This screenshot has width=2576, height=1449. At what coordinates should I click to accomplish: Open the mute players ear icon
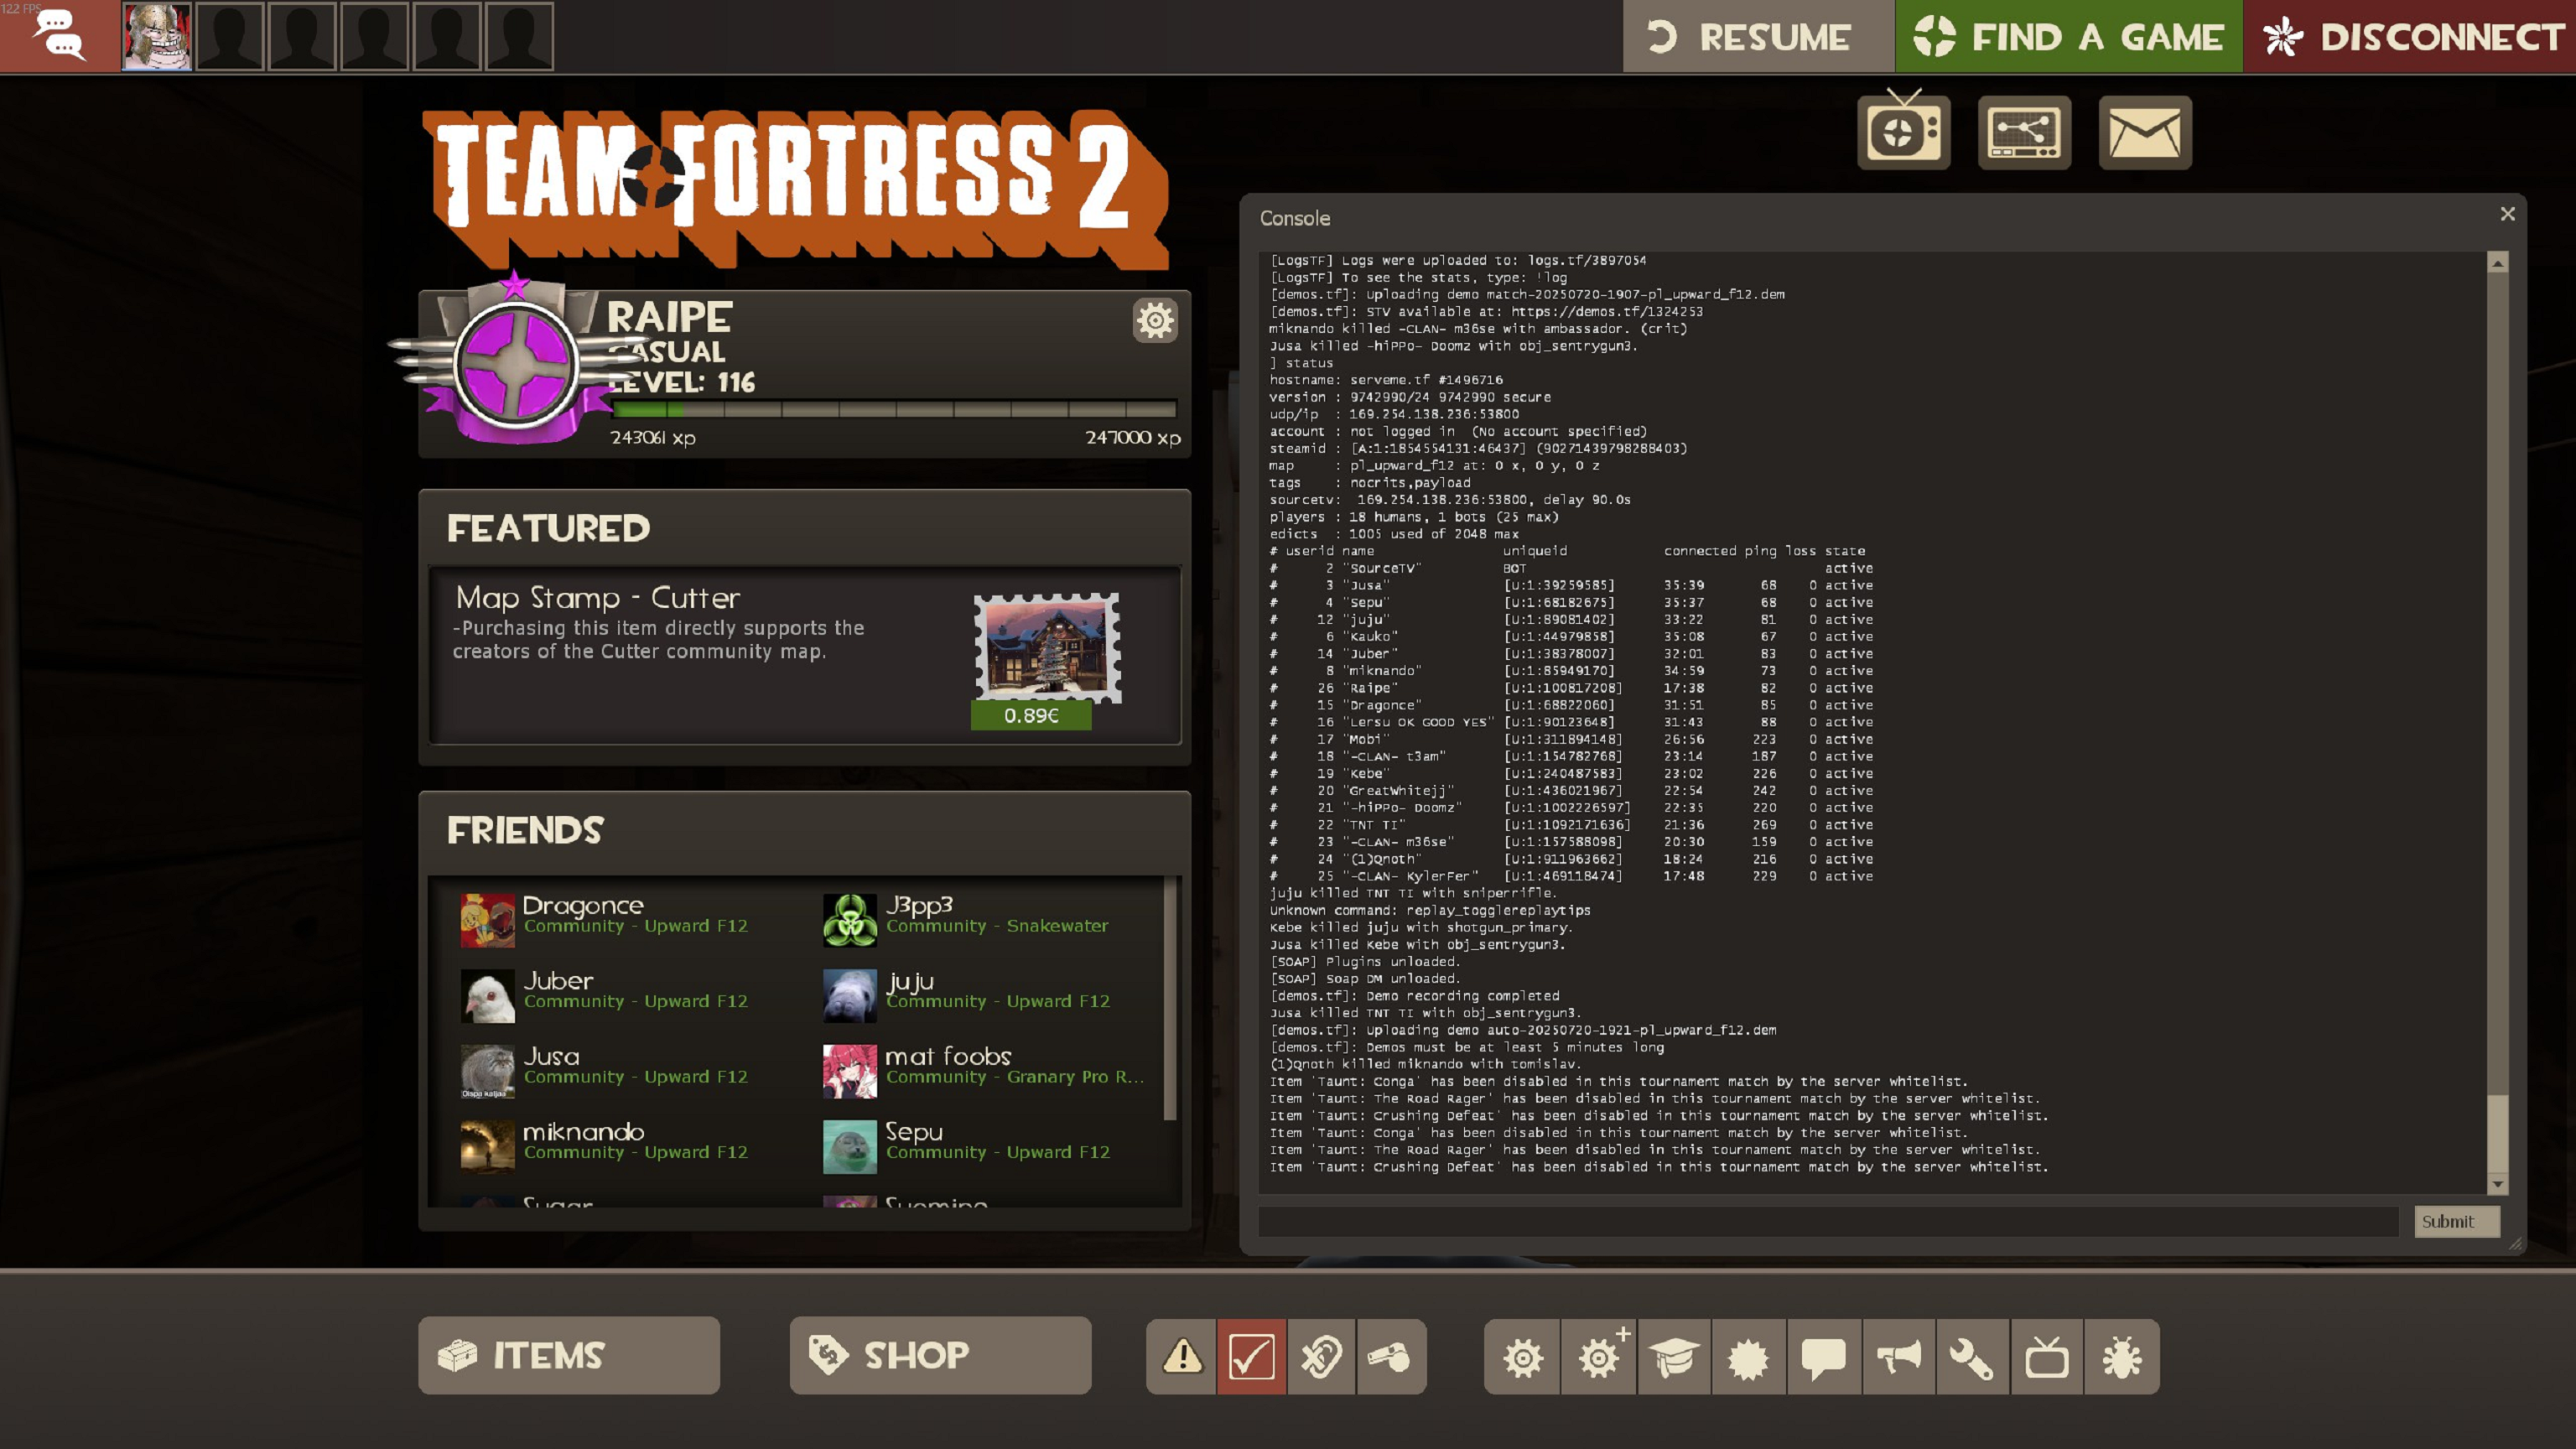tap(1321, 1357)
